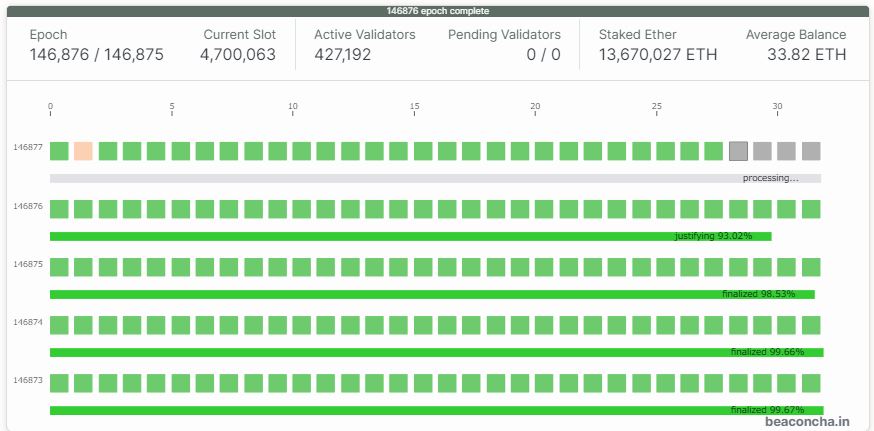Open epoch 146874 row label

pyautogui.click(x=27, y=322)
